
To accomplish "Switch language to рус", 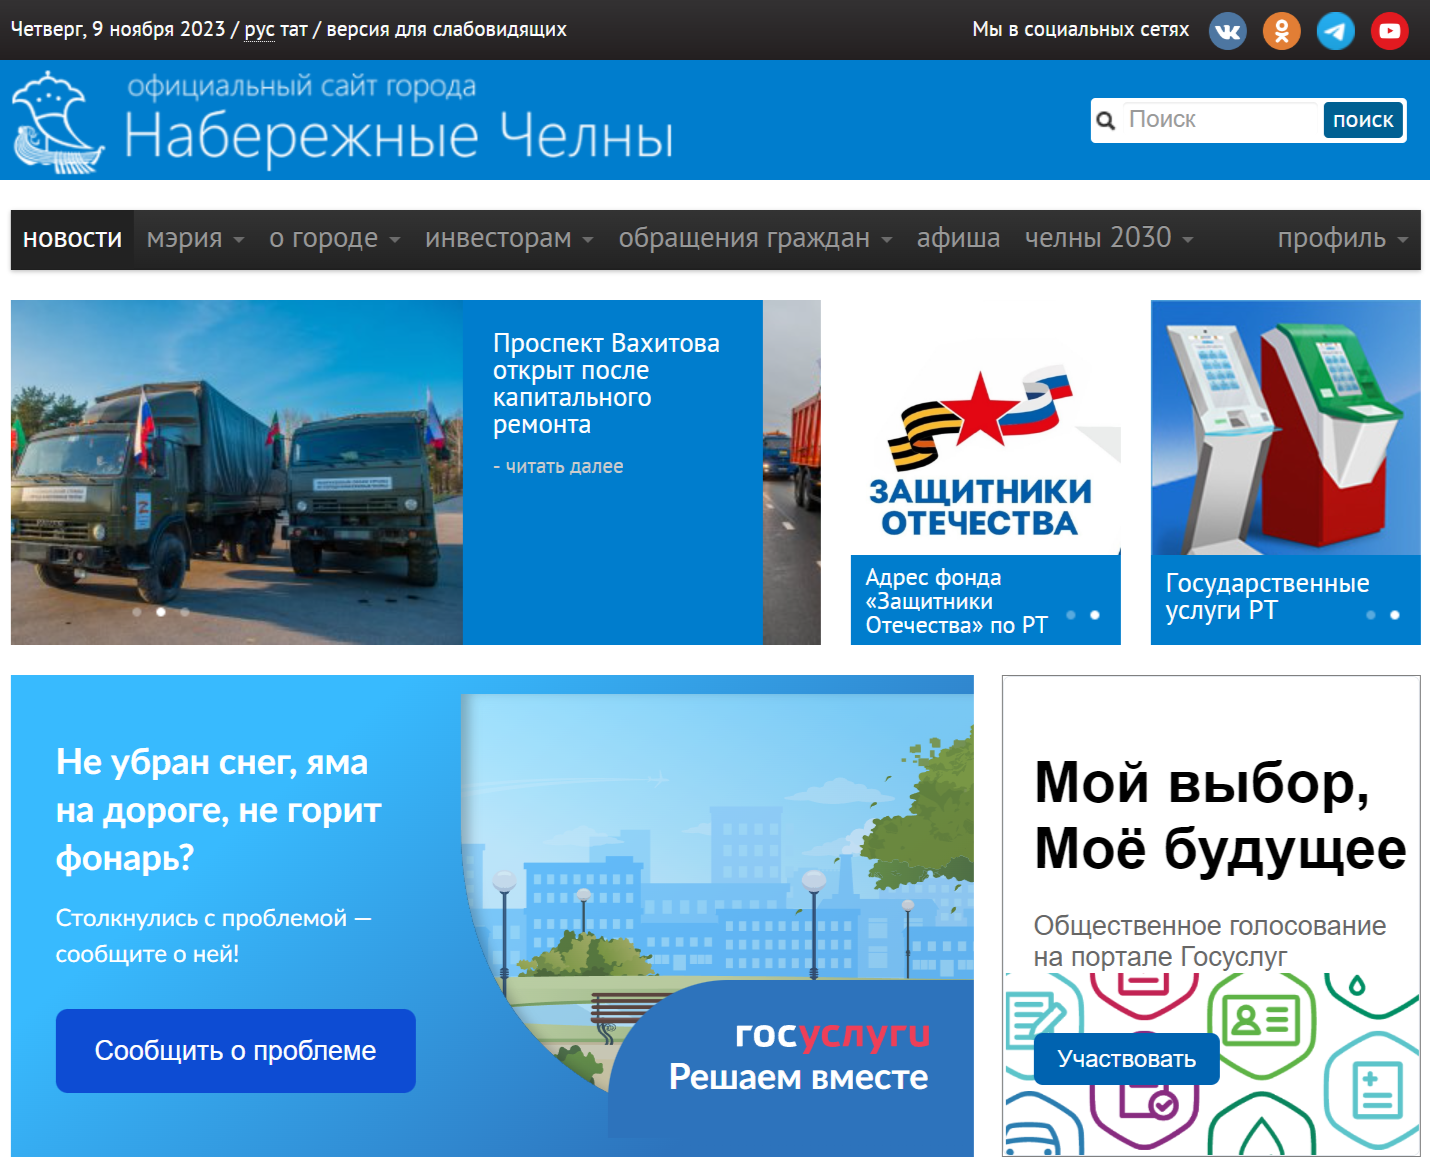I will click(259, 29).
